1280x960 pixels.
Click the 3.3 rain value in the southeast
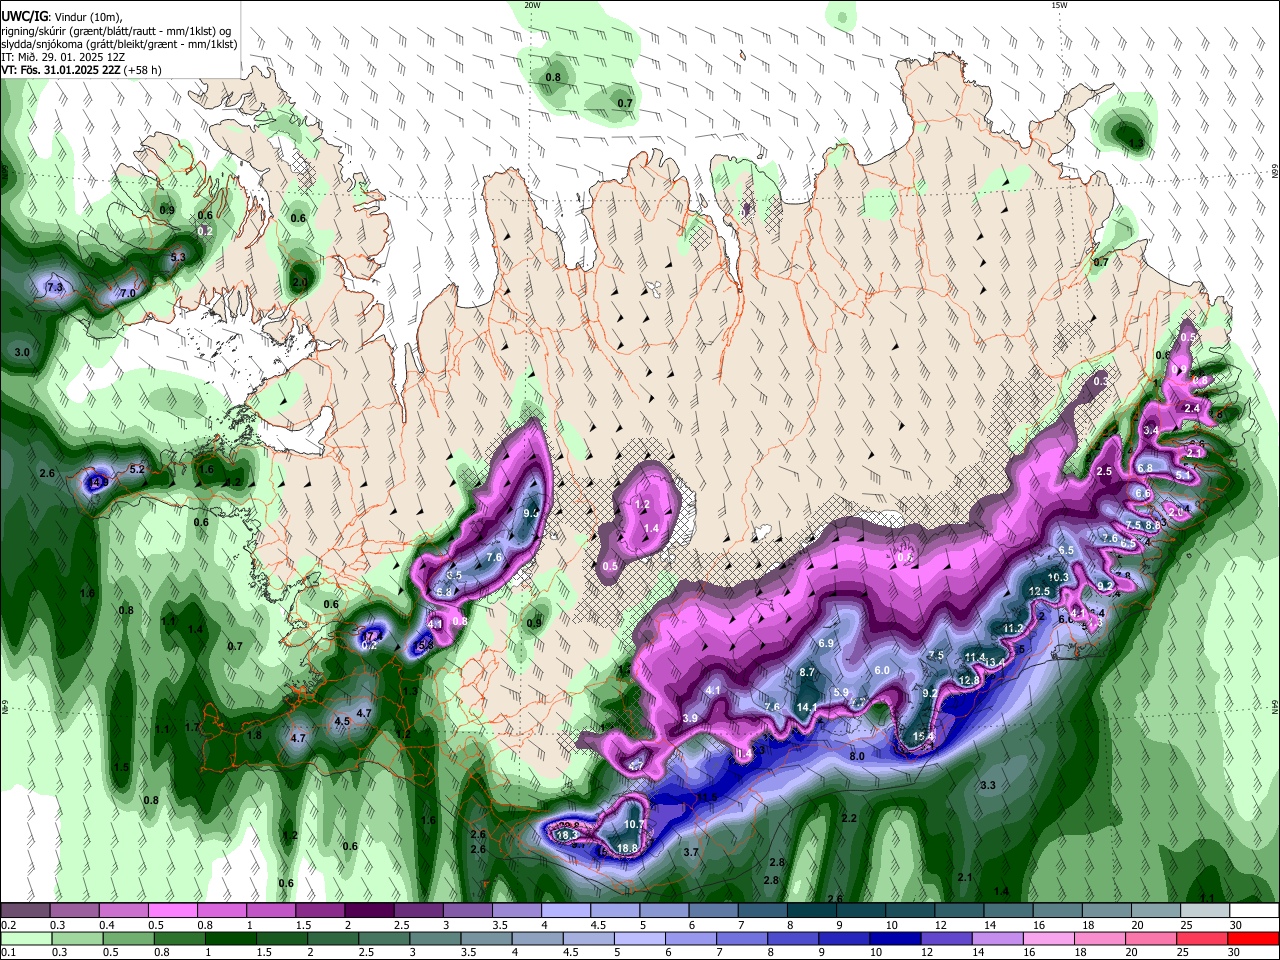pos(988,785)
